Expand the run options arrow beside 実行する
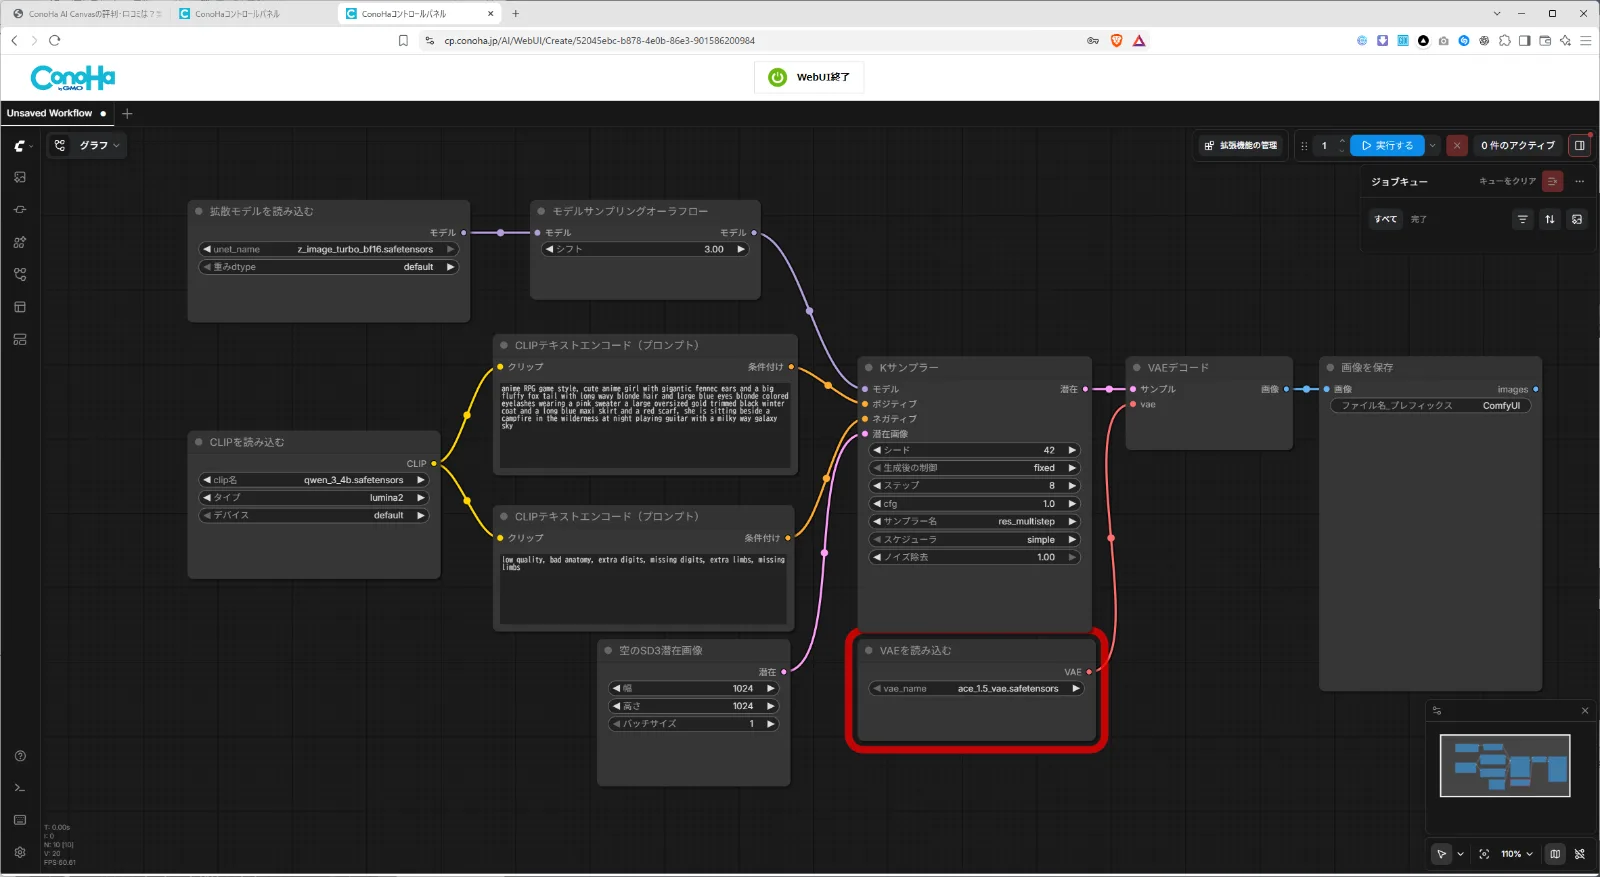Viewport: 1600px width, 877px height. coord(1433,145)
